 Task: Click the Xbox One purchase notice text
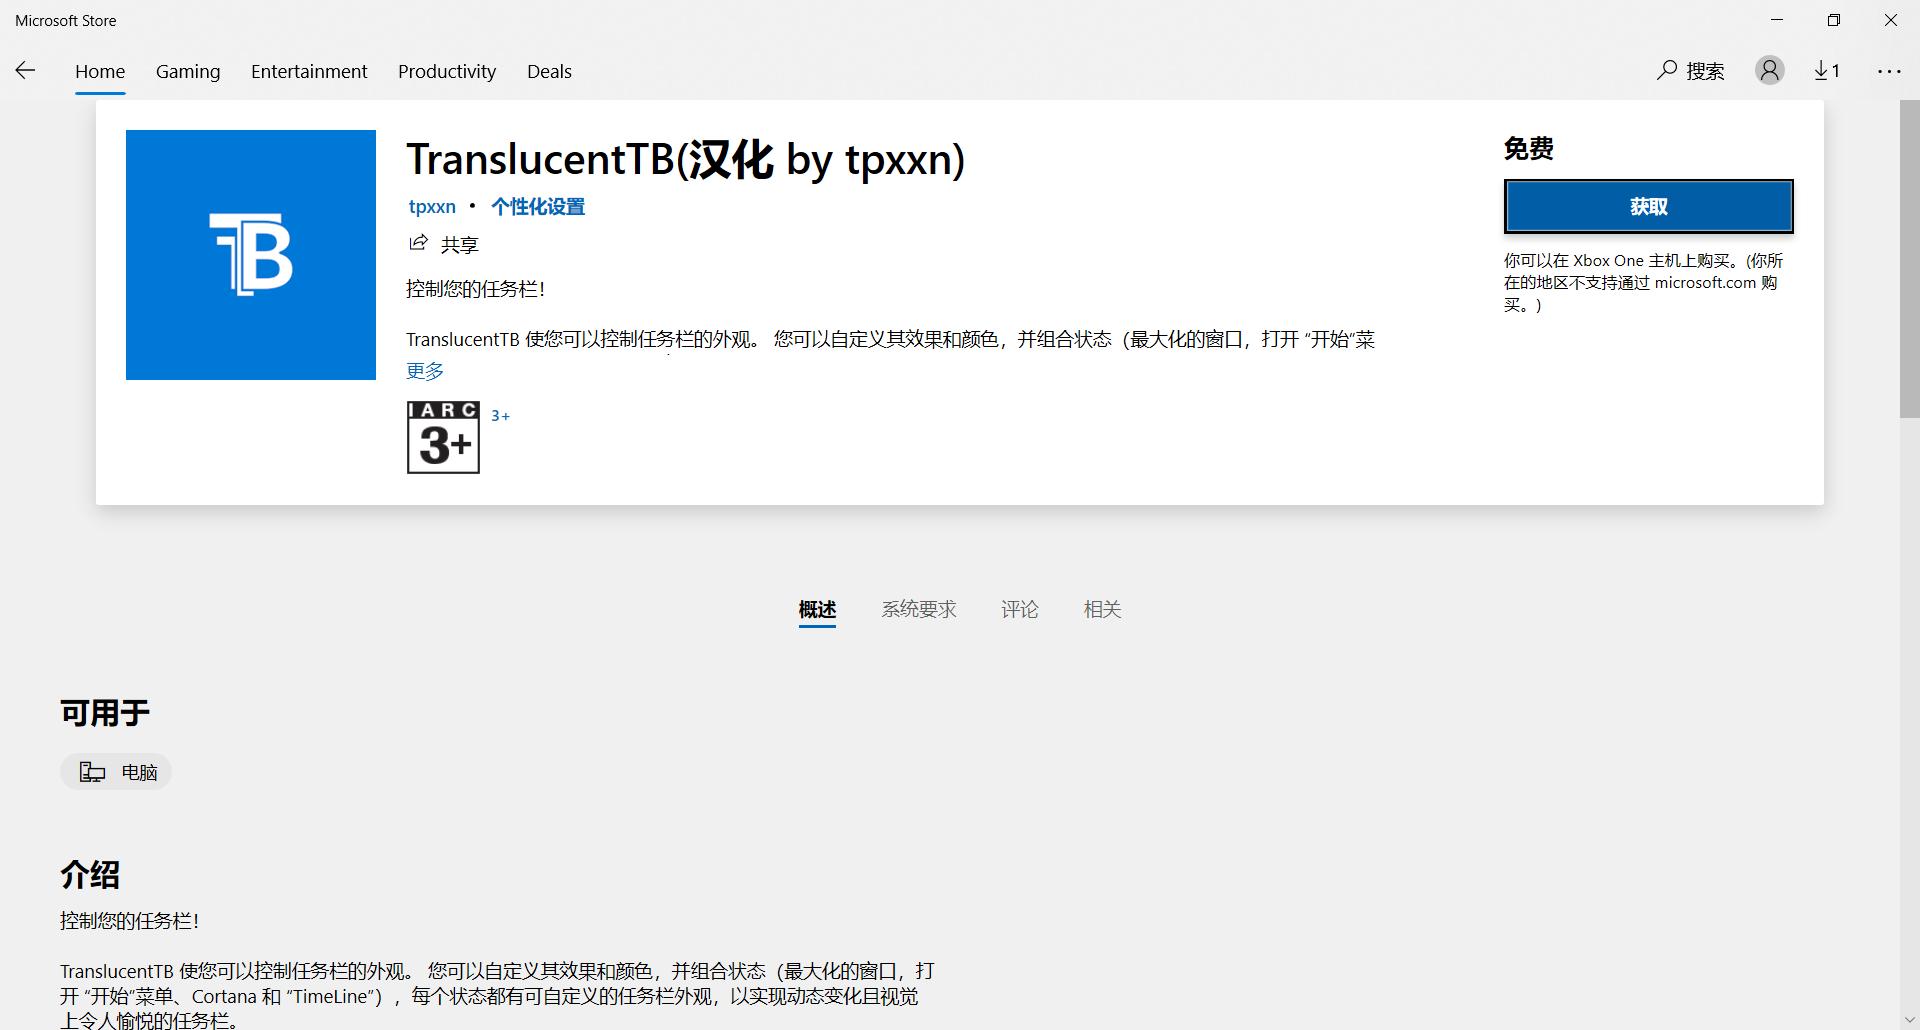(1644, 283)
